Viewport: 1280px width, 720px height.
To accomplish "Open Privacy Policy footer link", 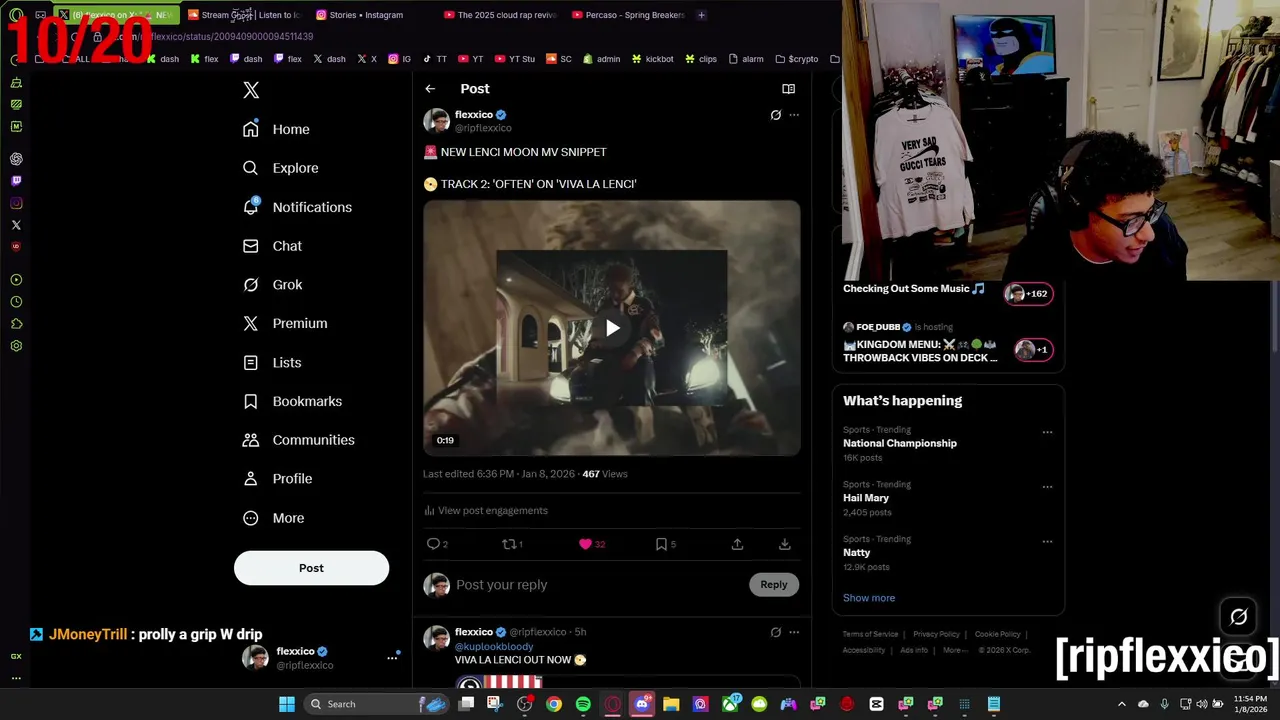I will [936, 634].
